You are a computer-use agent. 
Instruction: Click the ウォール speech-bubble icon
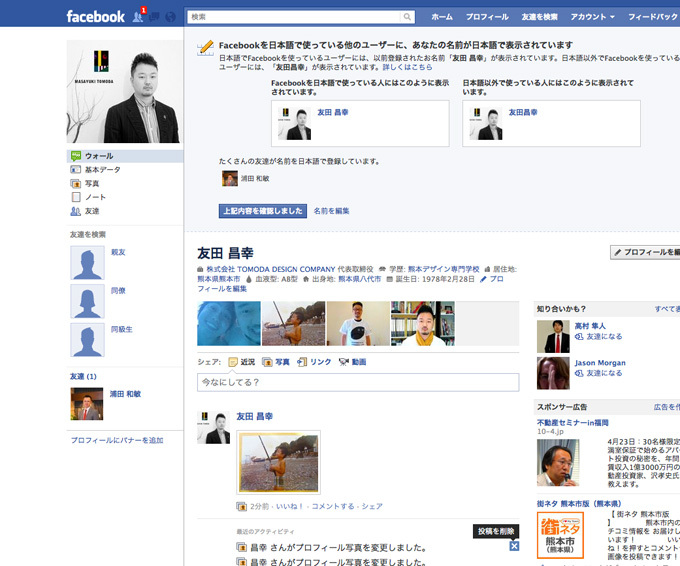76,156
